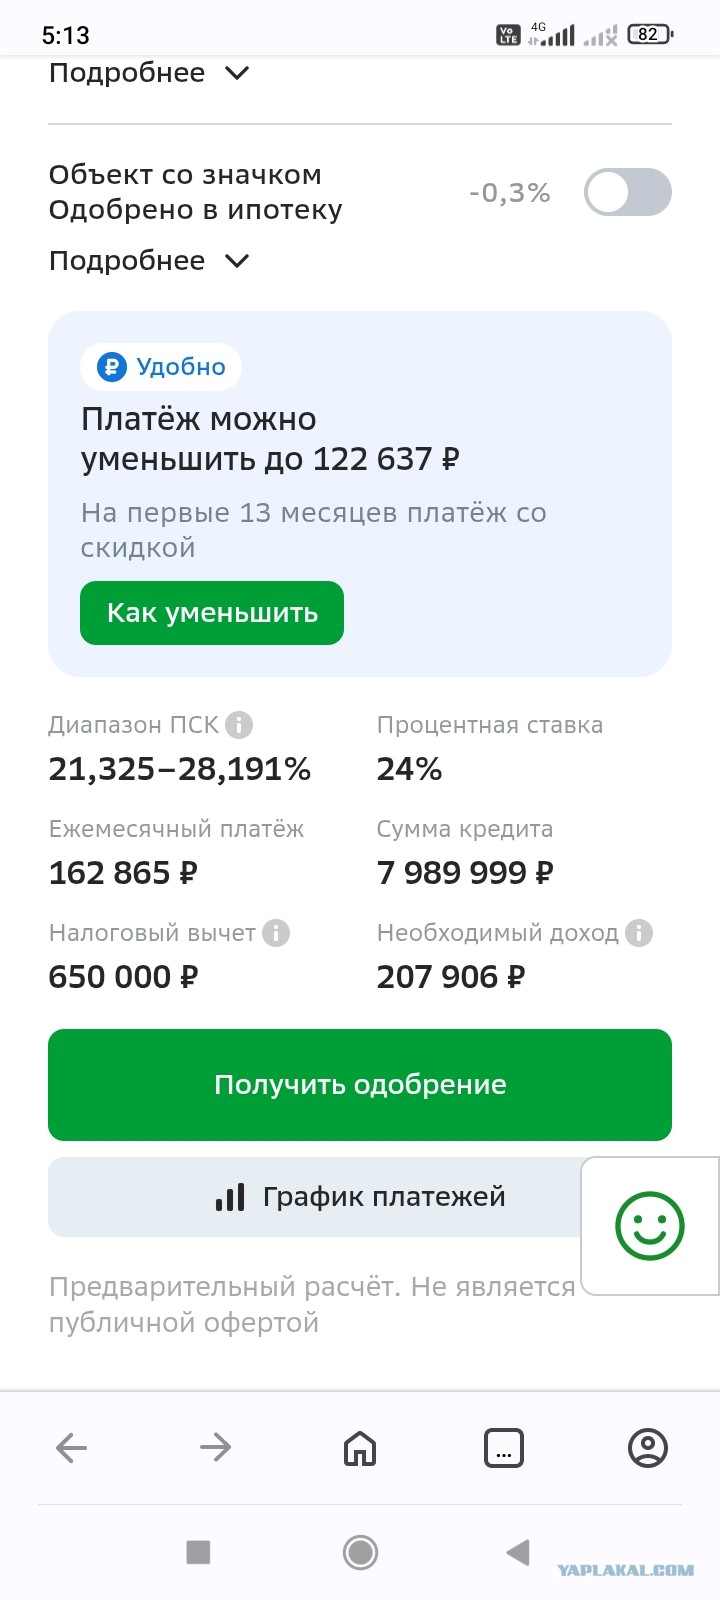Open info icon next to Налоговый вычет

276,933
